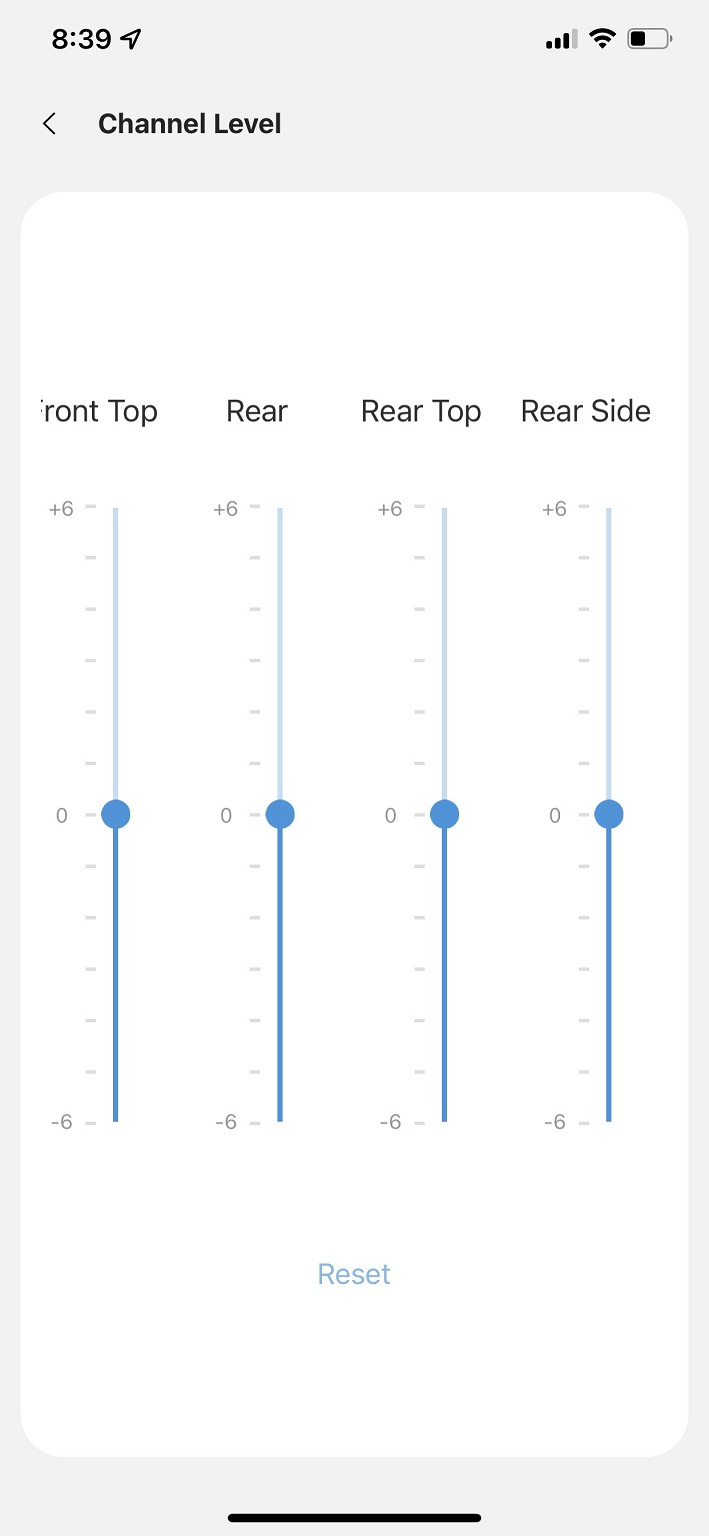The image size is (709, 1536).
Task: Set Rear Side slider to -6 at bottom
Action: (x=608, y=1120)
